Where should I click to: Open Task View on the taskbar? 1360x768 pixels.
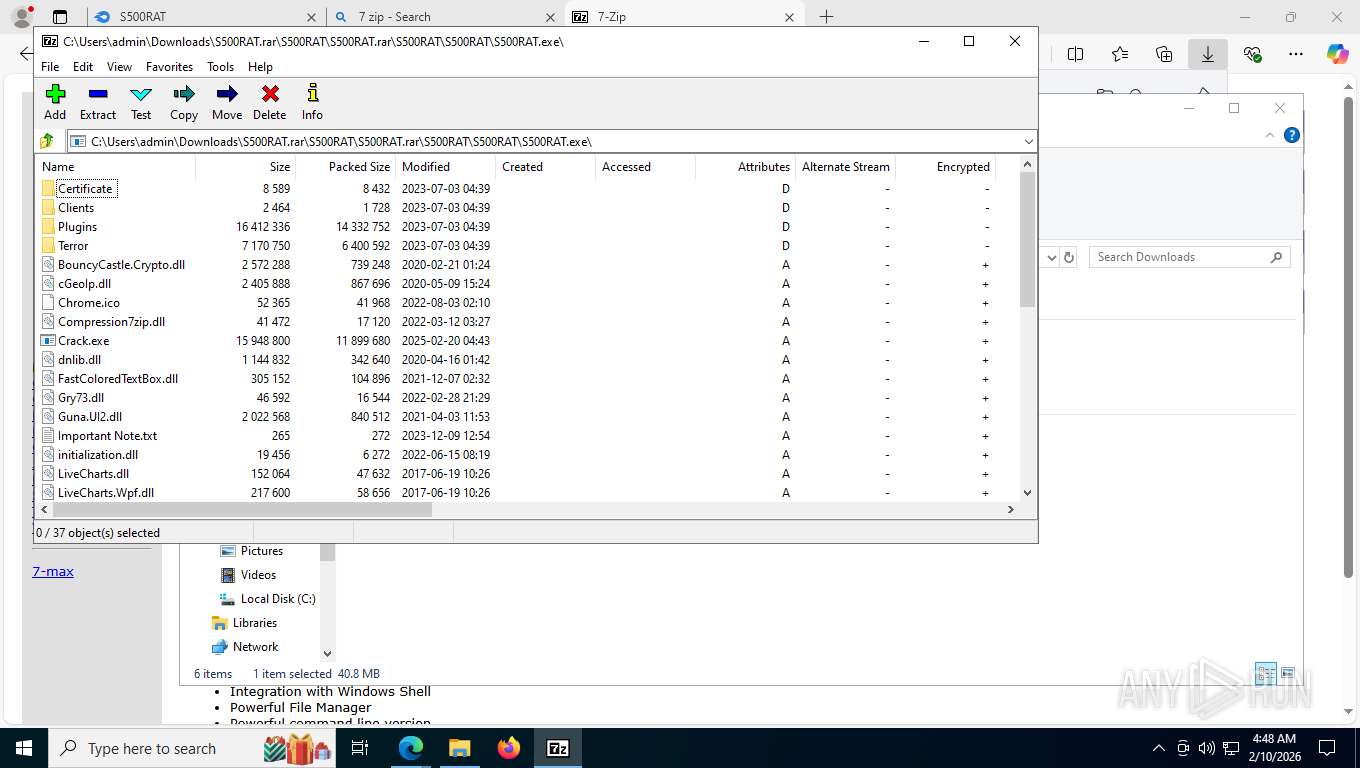click(x=360, y=748)
